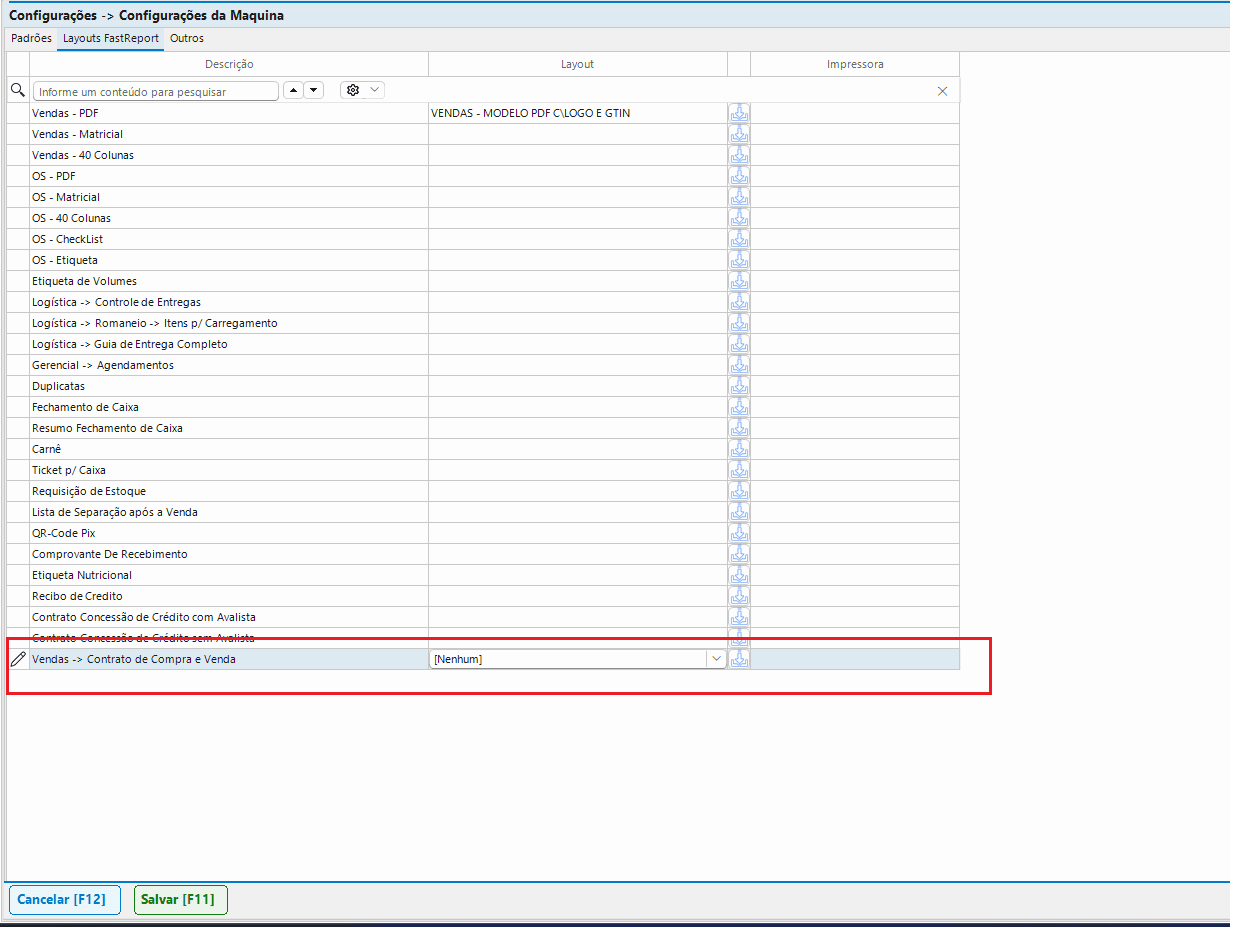Switch to the Padrões tab
The image size is (1235, 927).
point(31,38)
